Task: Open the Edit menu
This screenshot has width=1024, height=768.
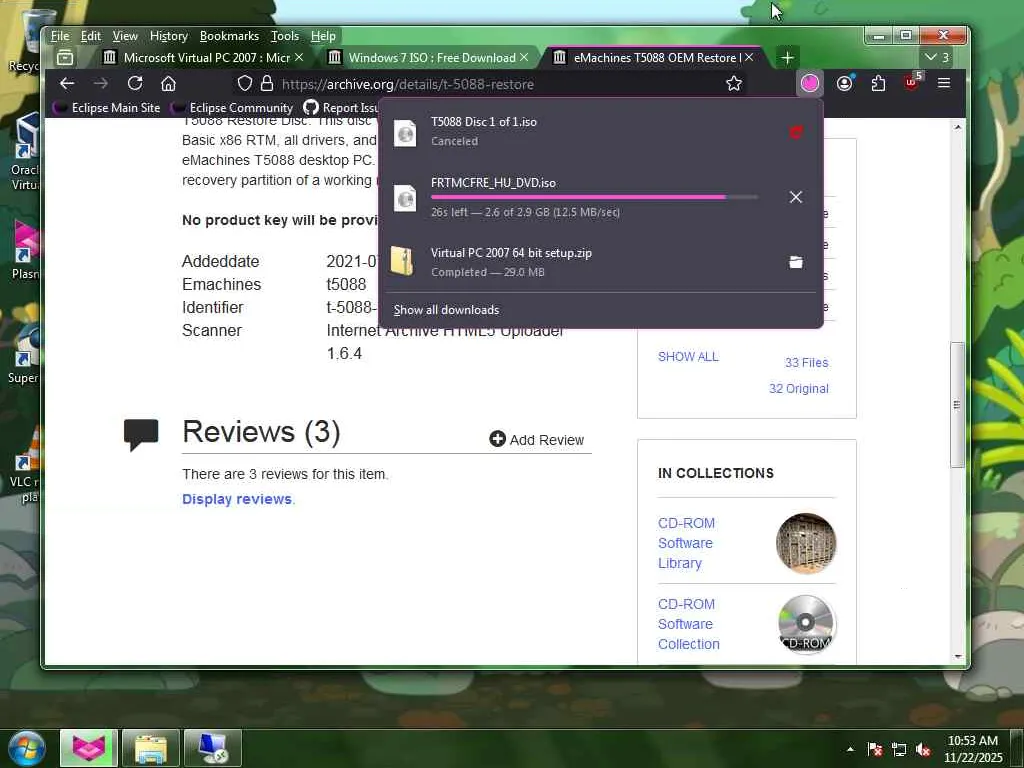Action: pyautogui.click(x=91, y=36)
